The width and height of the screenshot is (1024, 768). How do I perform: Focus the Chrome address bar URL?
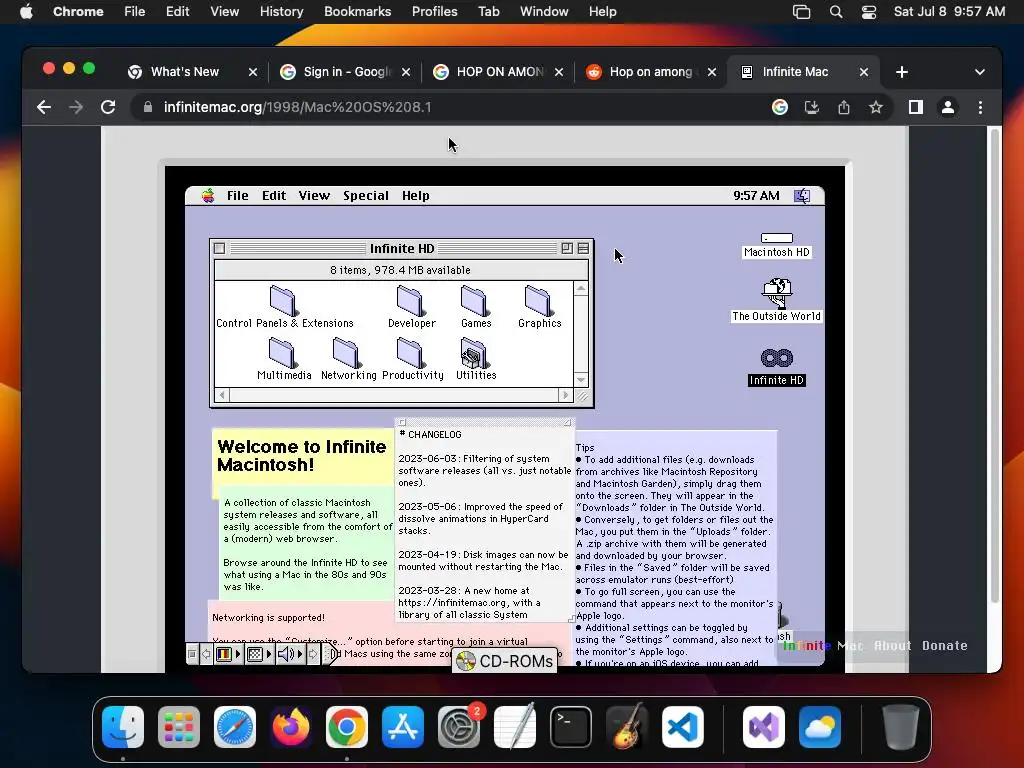tap(297, 107)
